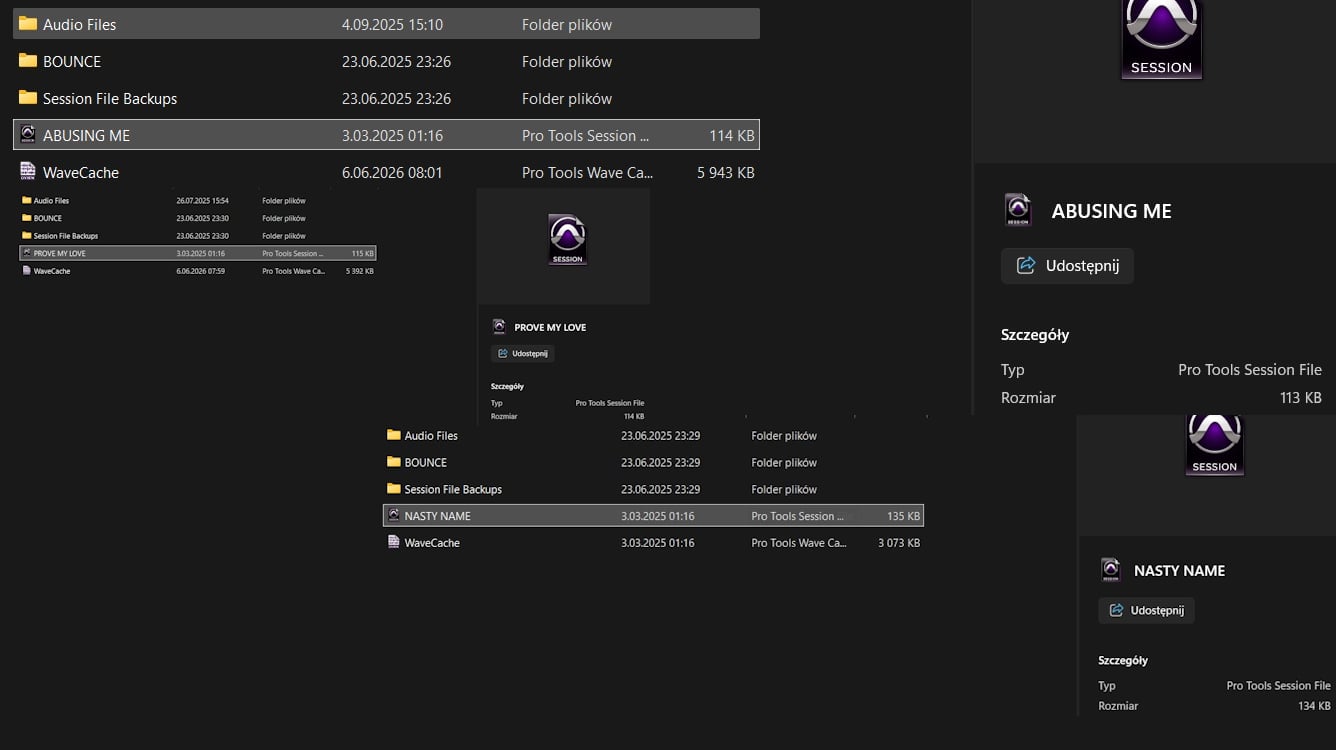This screenshot has height=750, width=1336.
Task: Click the large-list WaveCache file icon
Action: tap(28, 171)
